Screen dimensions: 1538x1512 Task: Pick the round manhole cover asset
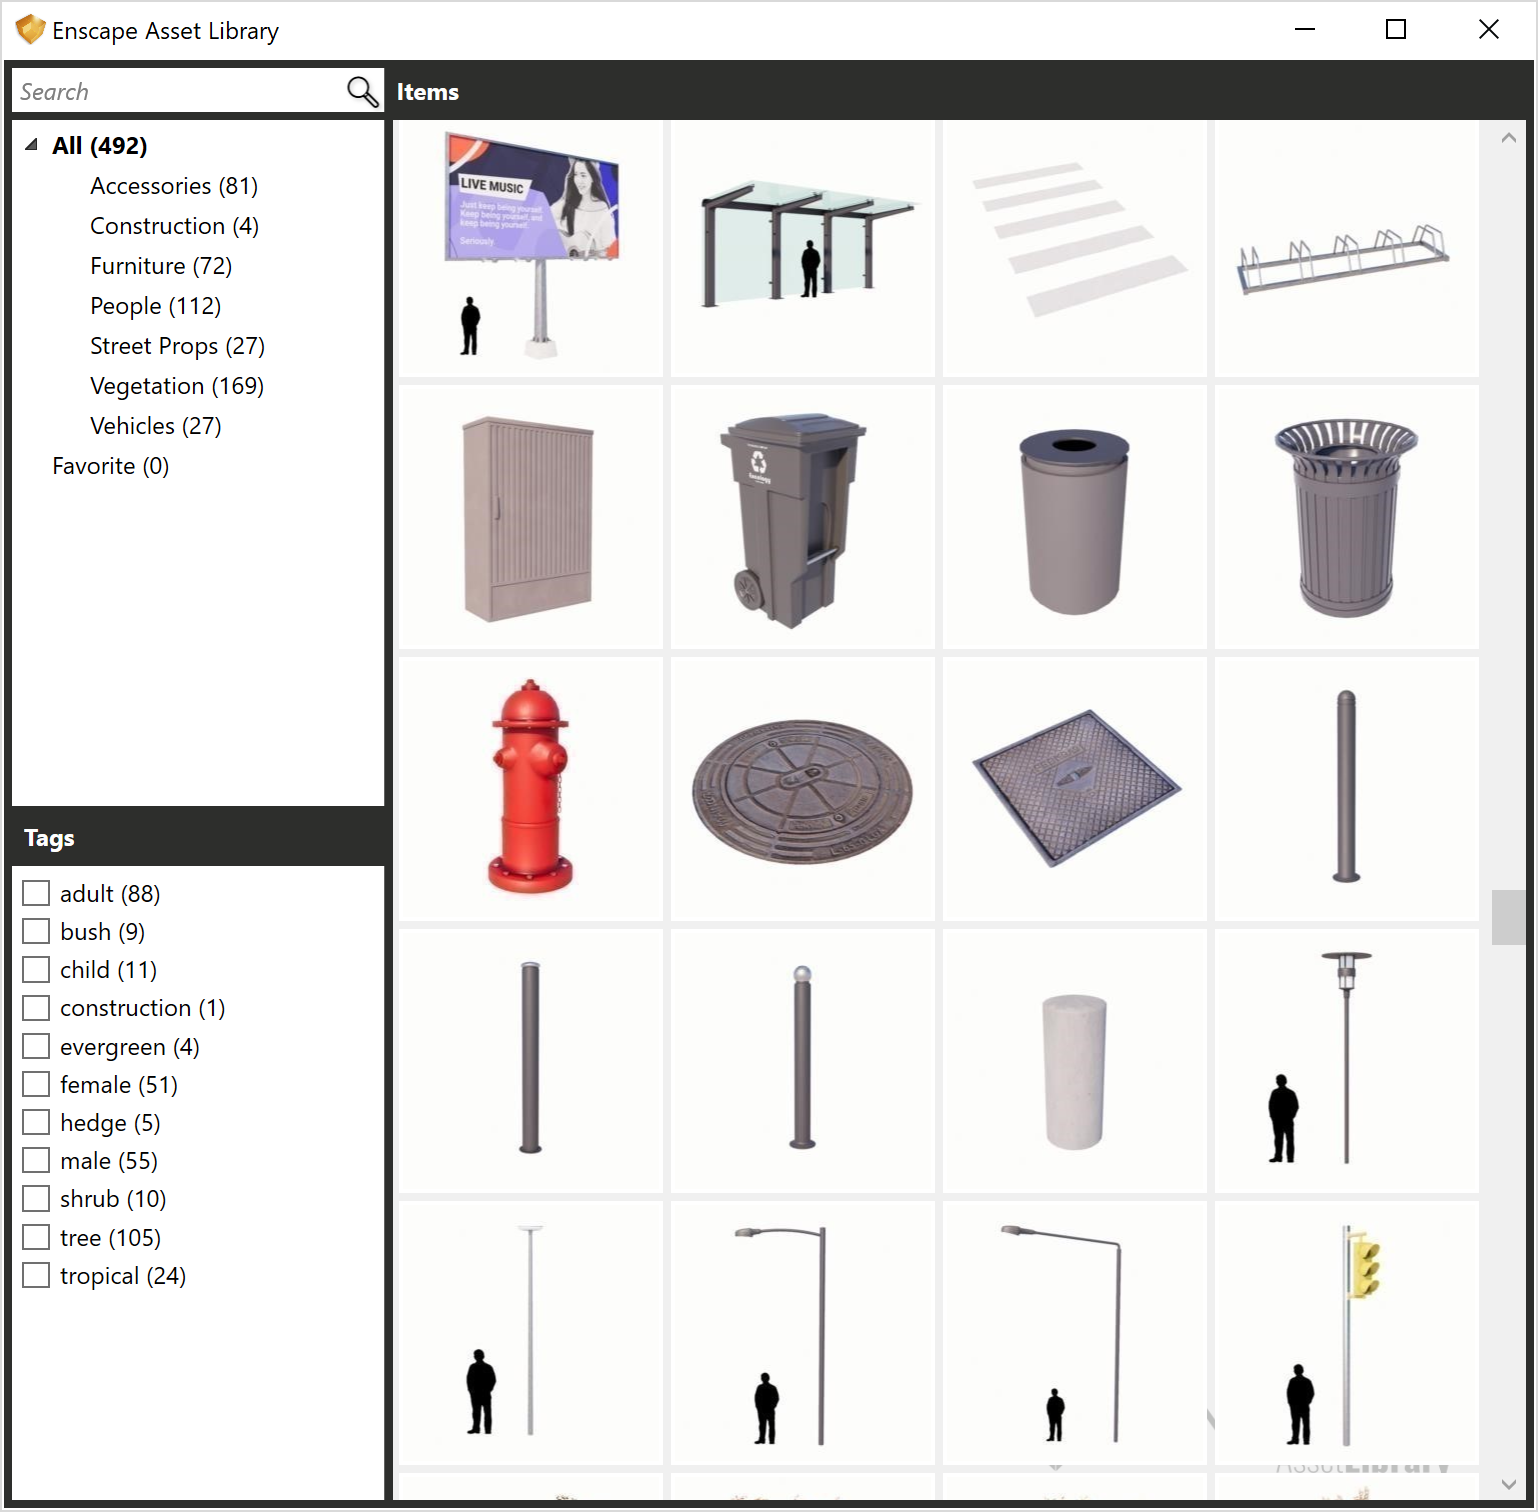click(801, 787)
